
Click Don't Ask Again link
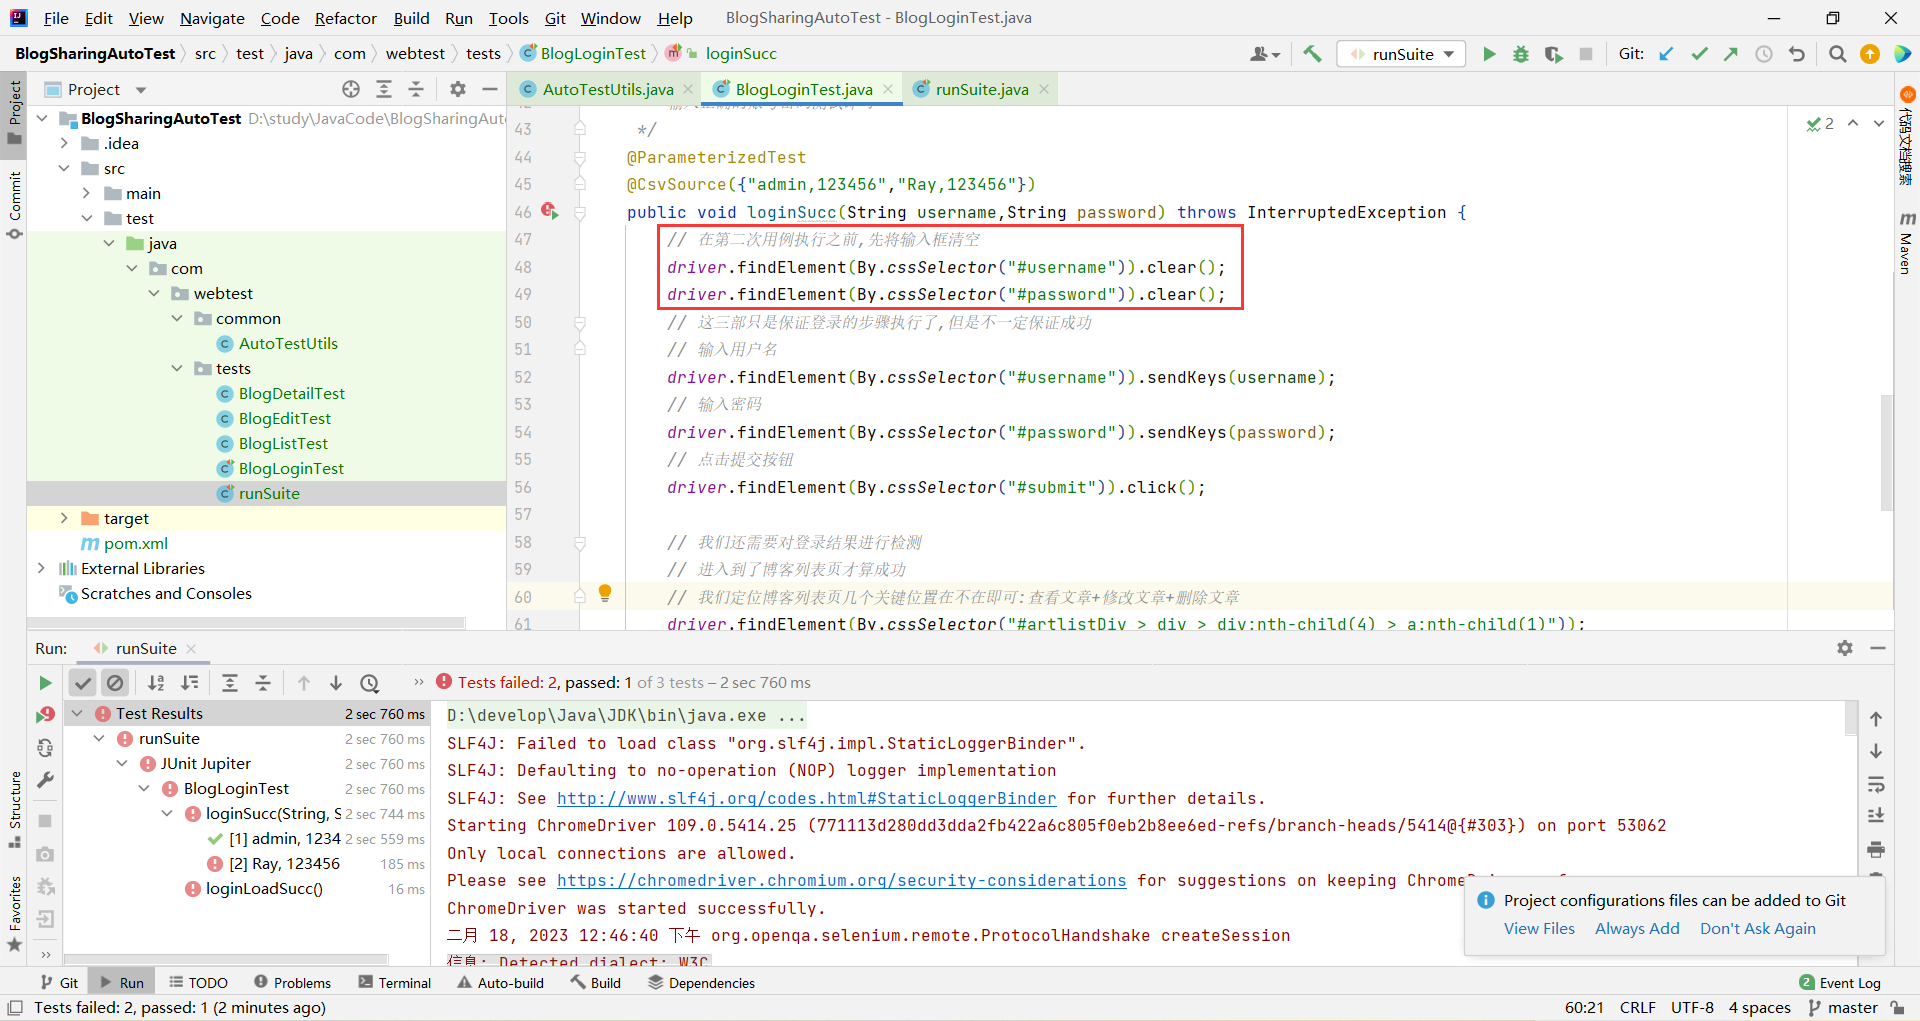1757,928
